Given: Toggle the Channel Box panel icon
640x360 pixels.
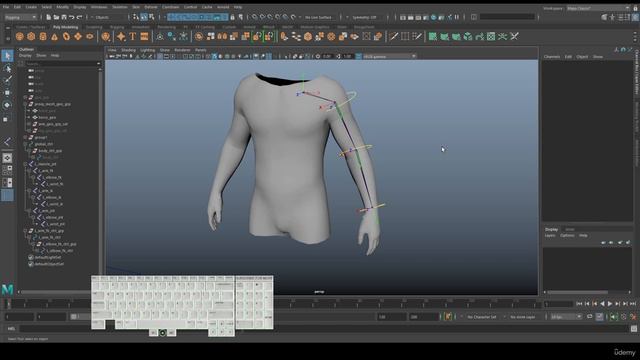Looking at the screenshot, I should click(636, 17).
